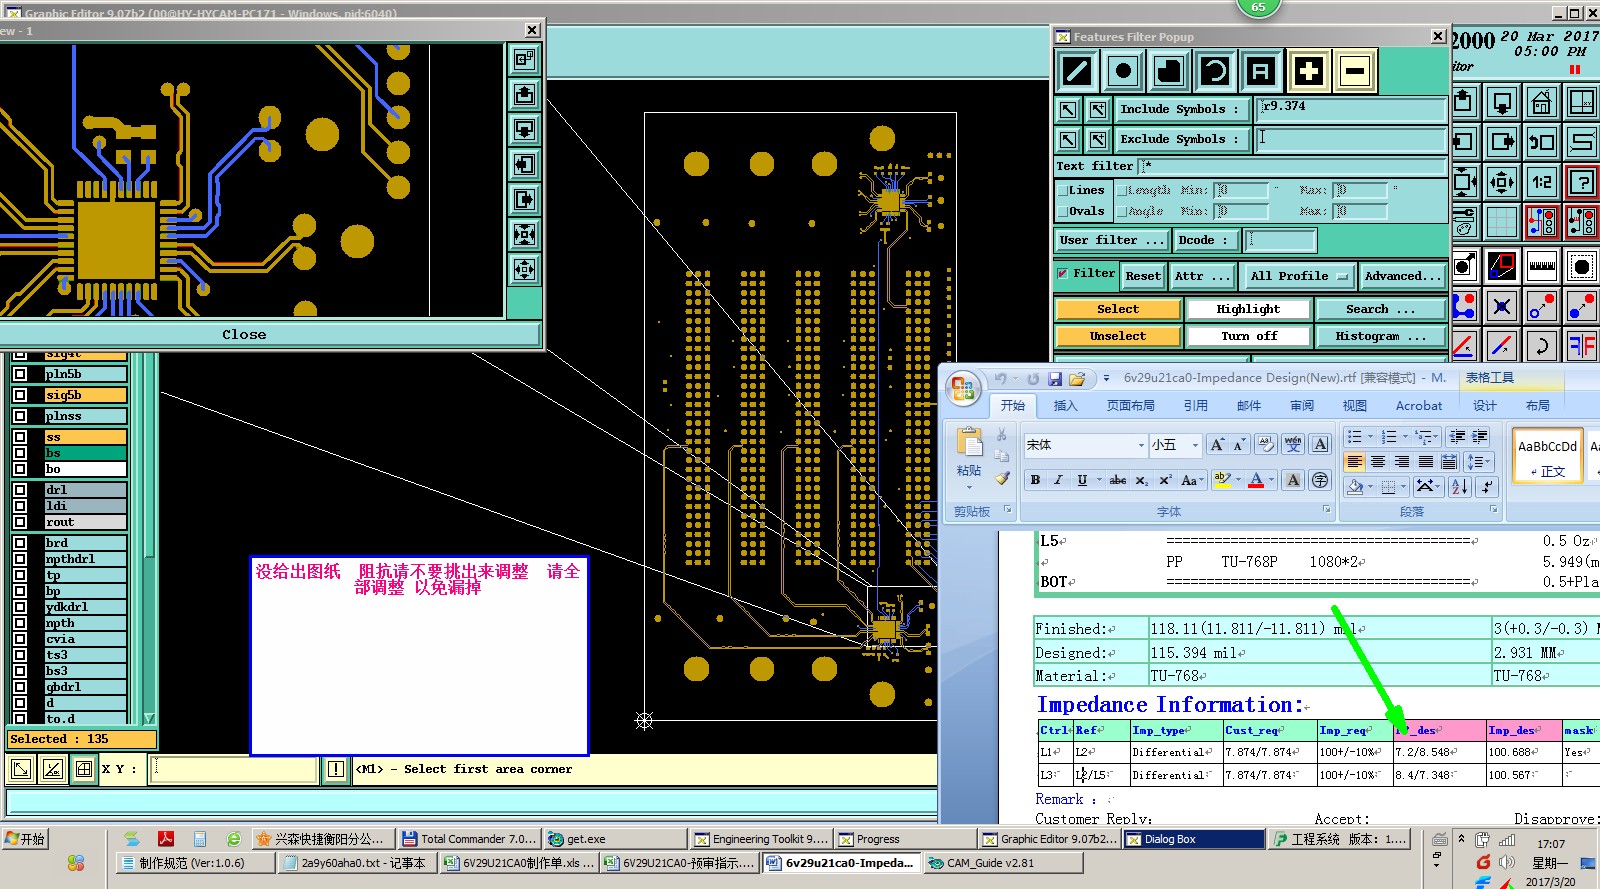This screenshot has height=889, width=1600.
Task: Enable the Lines checkbox
Action: 1063,190
